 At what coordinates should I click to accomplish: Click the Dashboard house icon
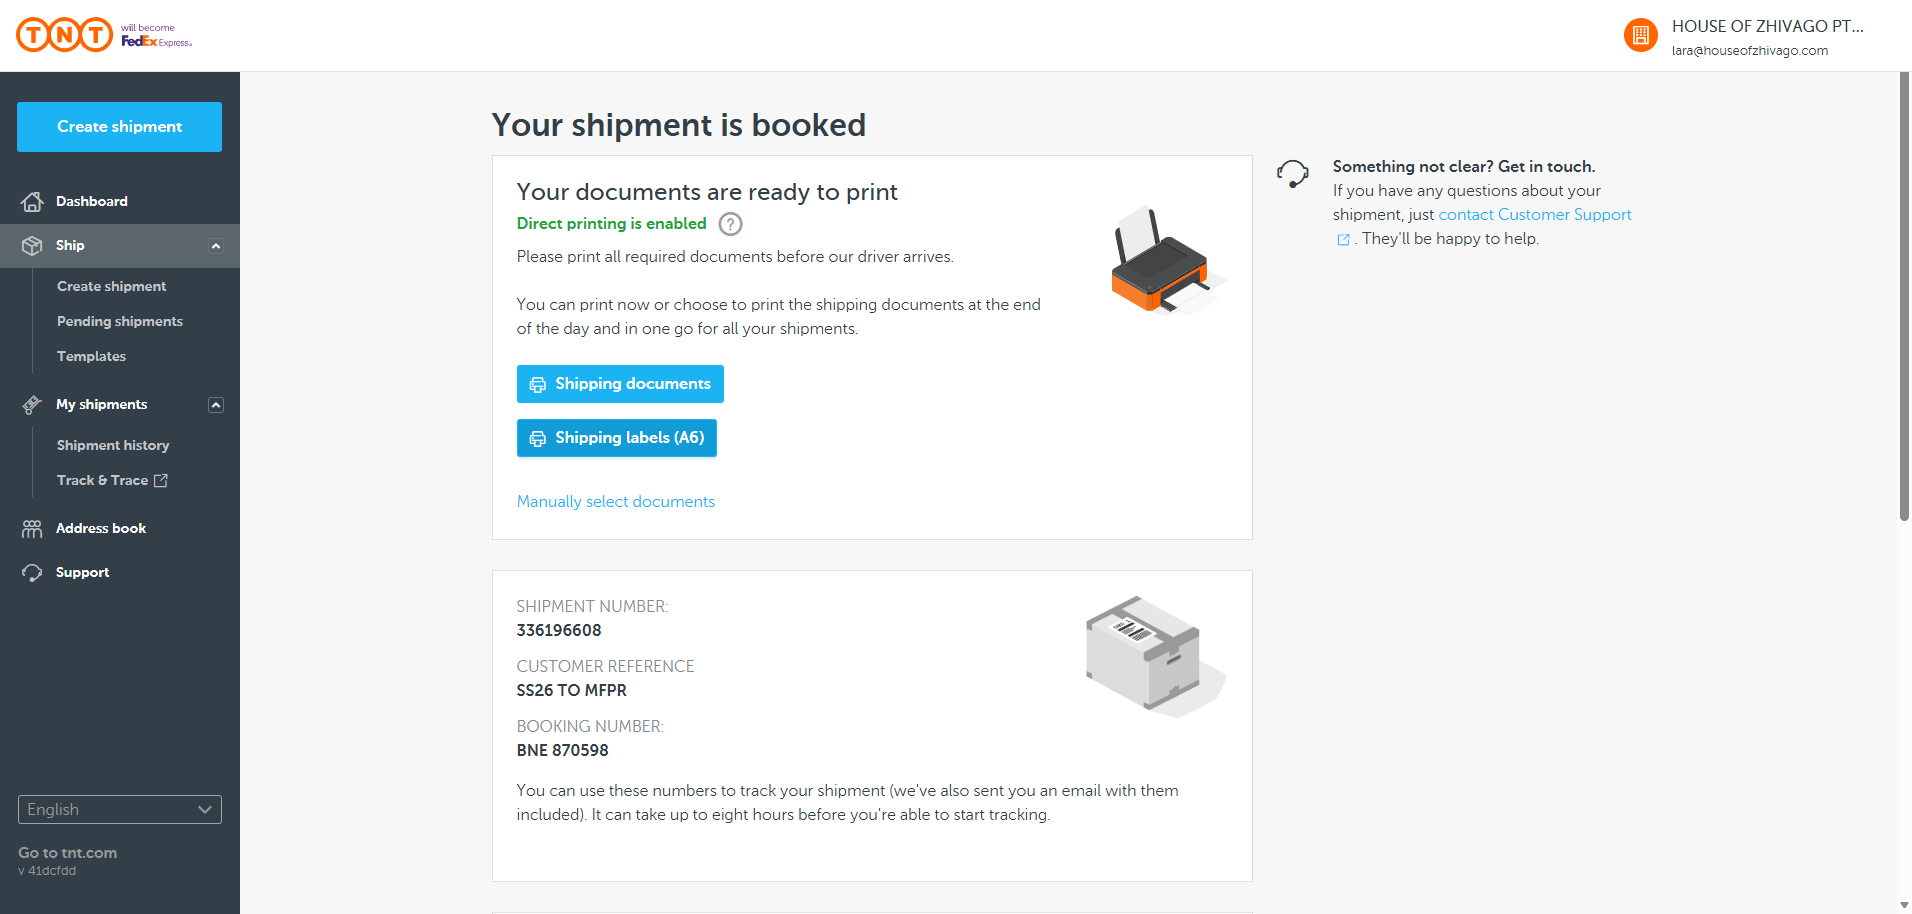tap(32, 202)
